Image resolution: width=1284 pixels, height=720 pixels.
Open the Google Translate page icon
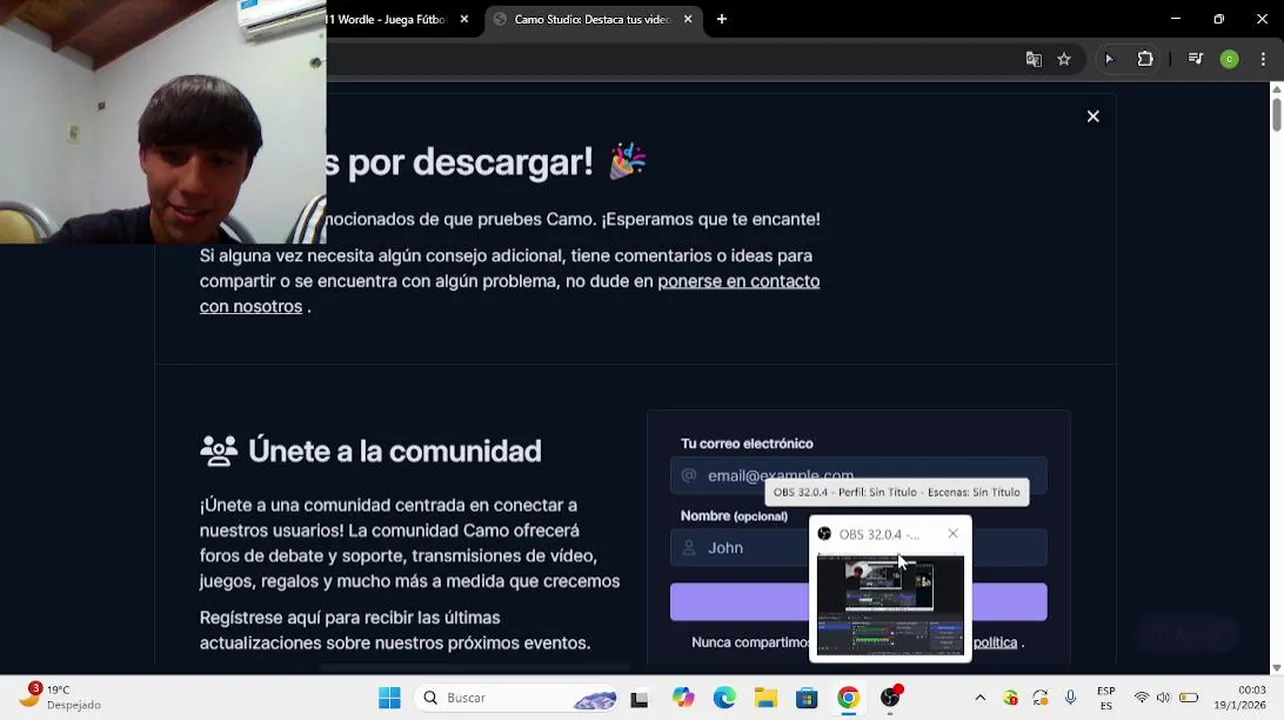[1033, 59]
